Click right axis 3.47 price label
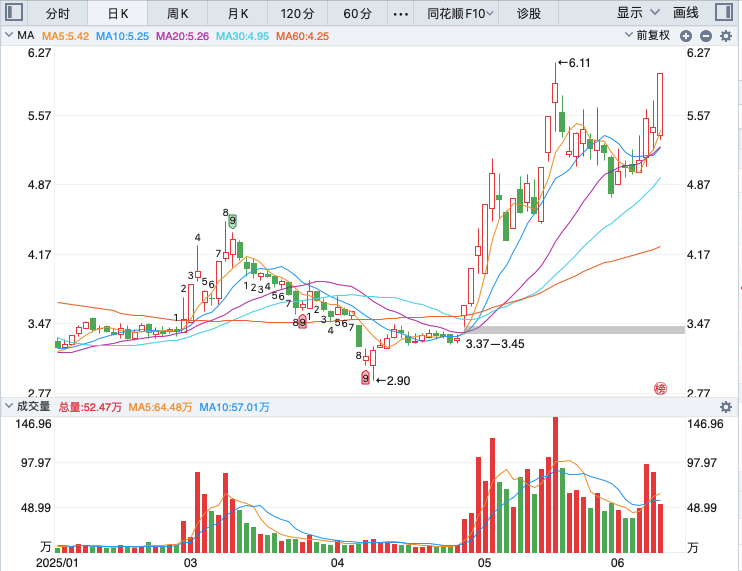This screenshot has height=571, width=742. pyautogui.click(x=698, y=324)
